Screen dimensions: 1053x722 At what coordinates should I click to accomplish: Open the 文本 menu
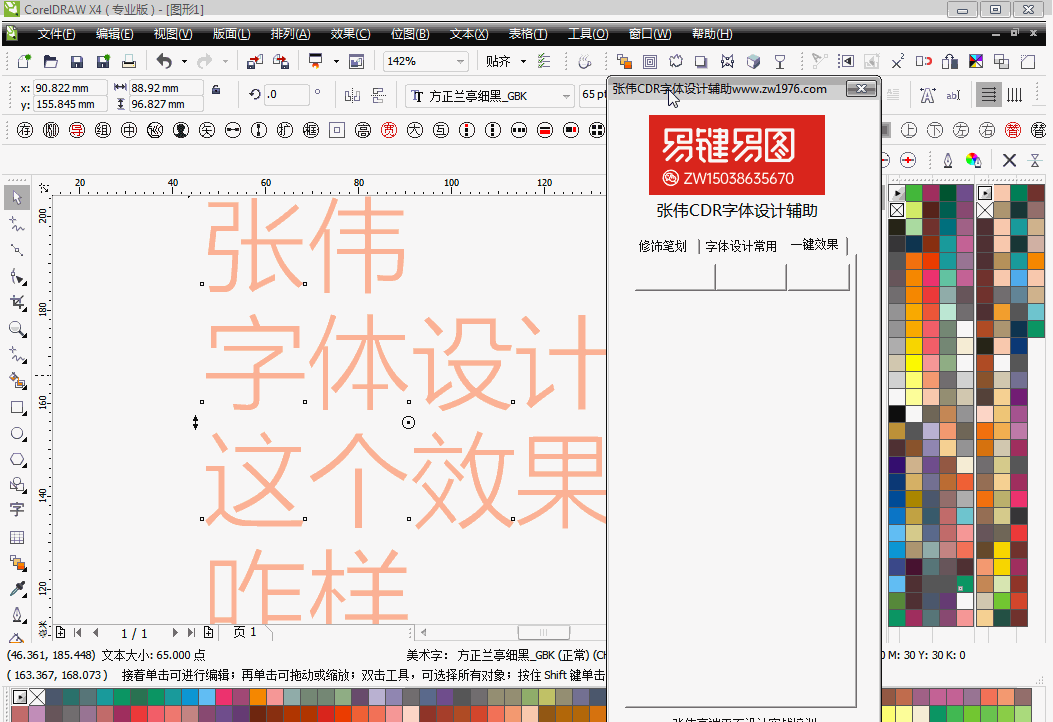coord(468,33)
